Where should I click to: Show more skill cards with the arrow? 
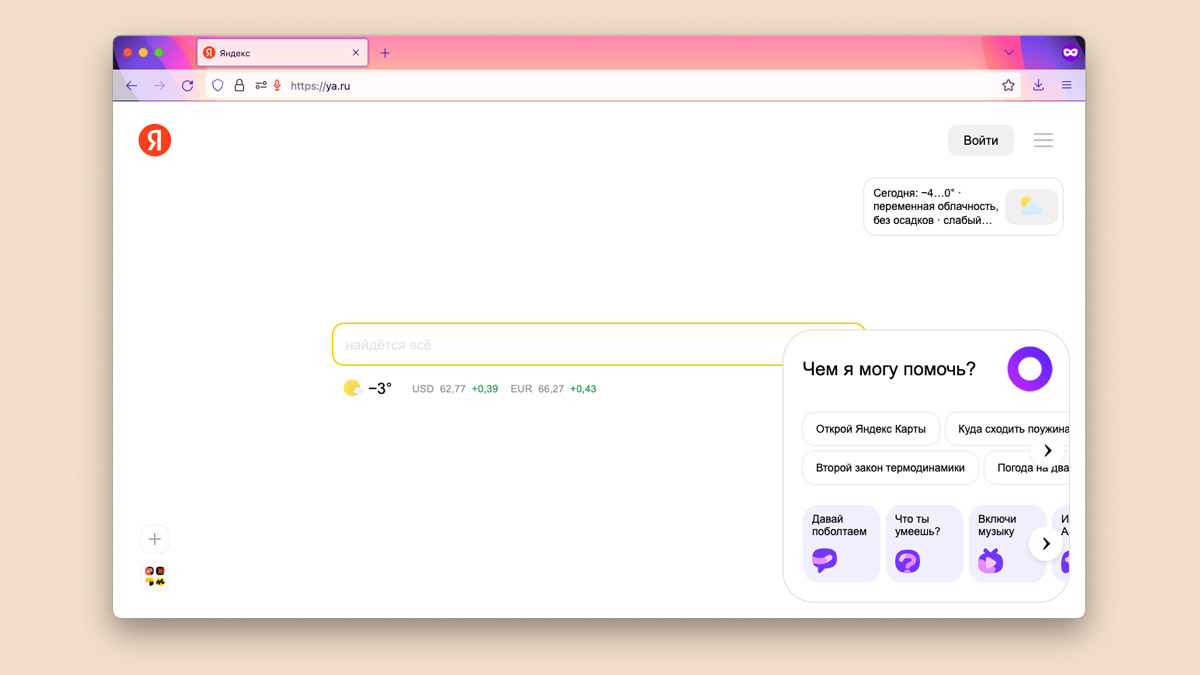[1046, 544]
